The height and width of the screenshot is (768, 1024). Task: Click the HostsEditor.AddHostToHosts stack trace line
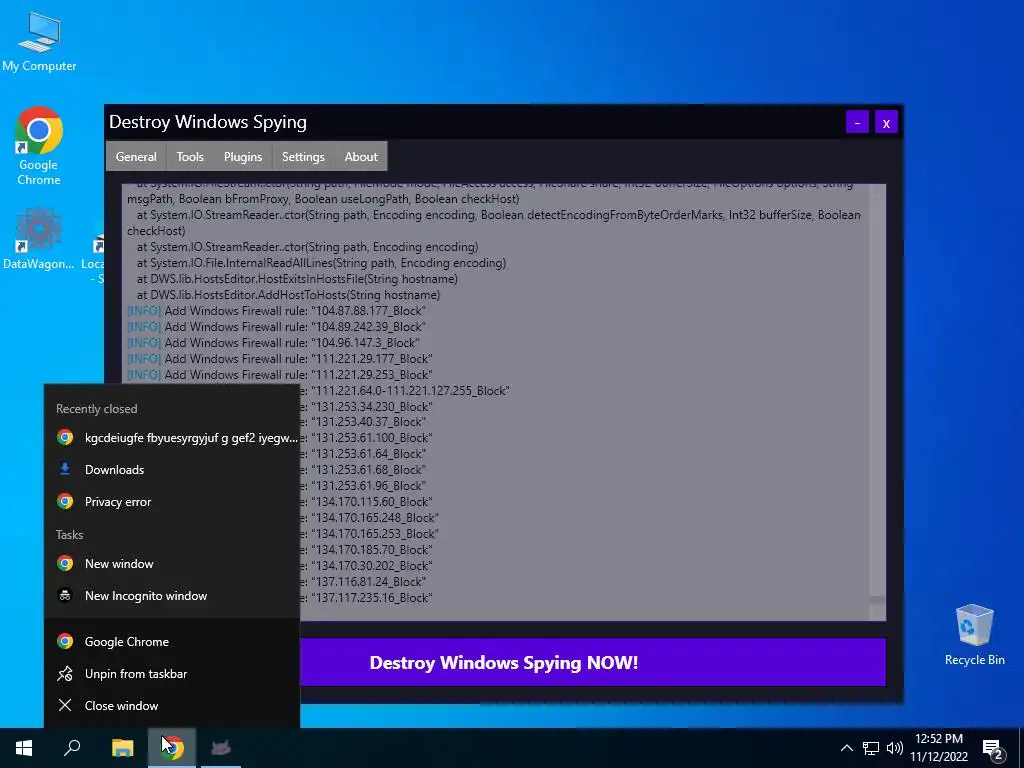pos(288,295)
